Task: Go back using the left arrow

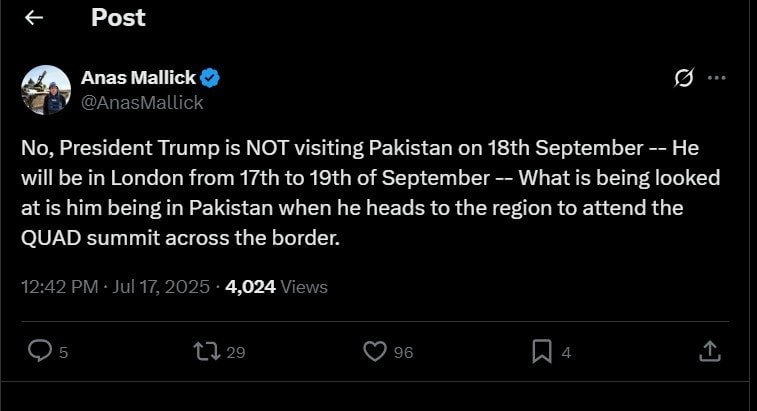Action: pyautogui.click(x=34, y=18)
